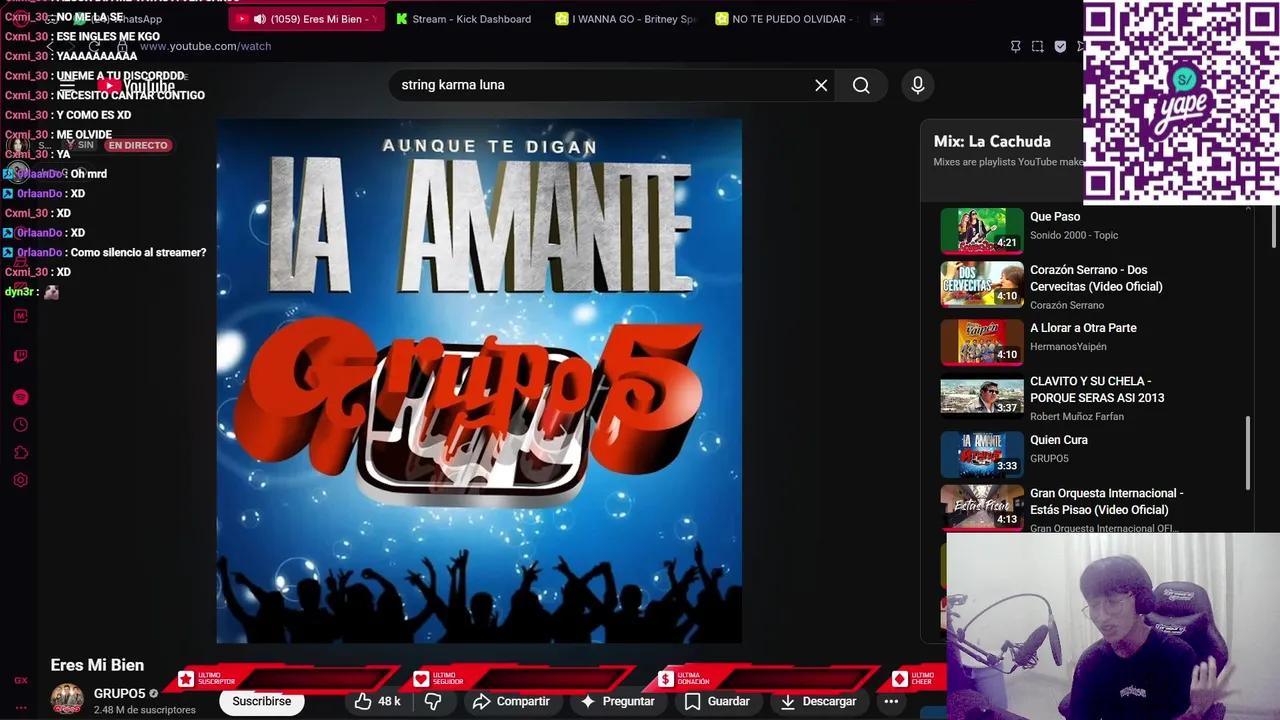Open Settings gear icon in sidebar
The height and width of the screenshot is (720, 1280).
point(20,480)
